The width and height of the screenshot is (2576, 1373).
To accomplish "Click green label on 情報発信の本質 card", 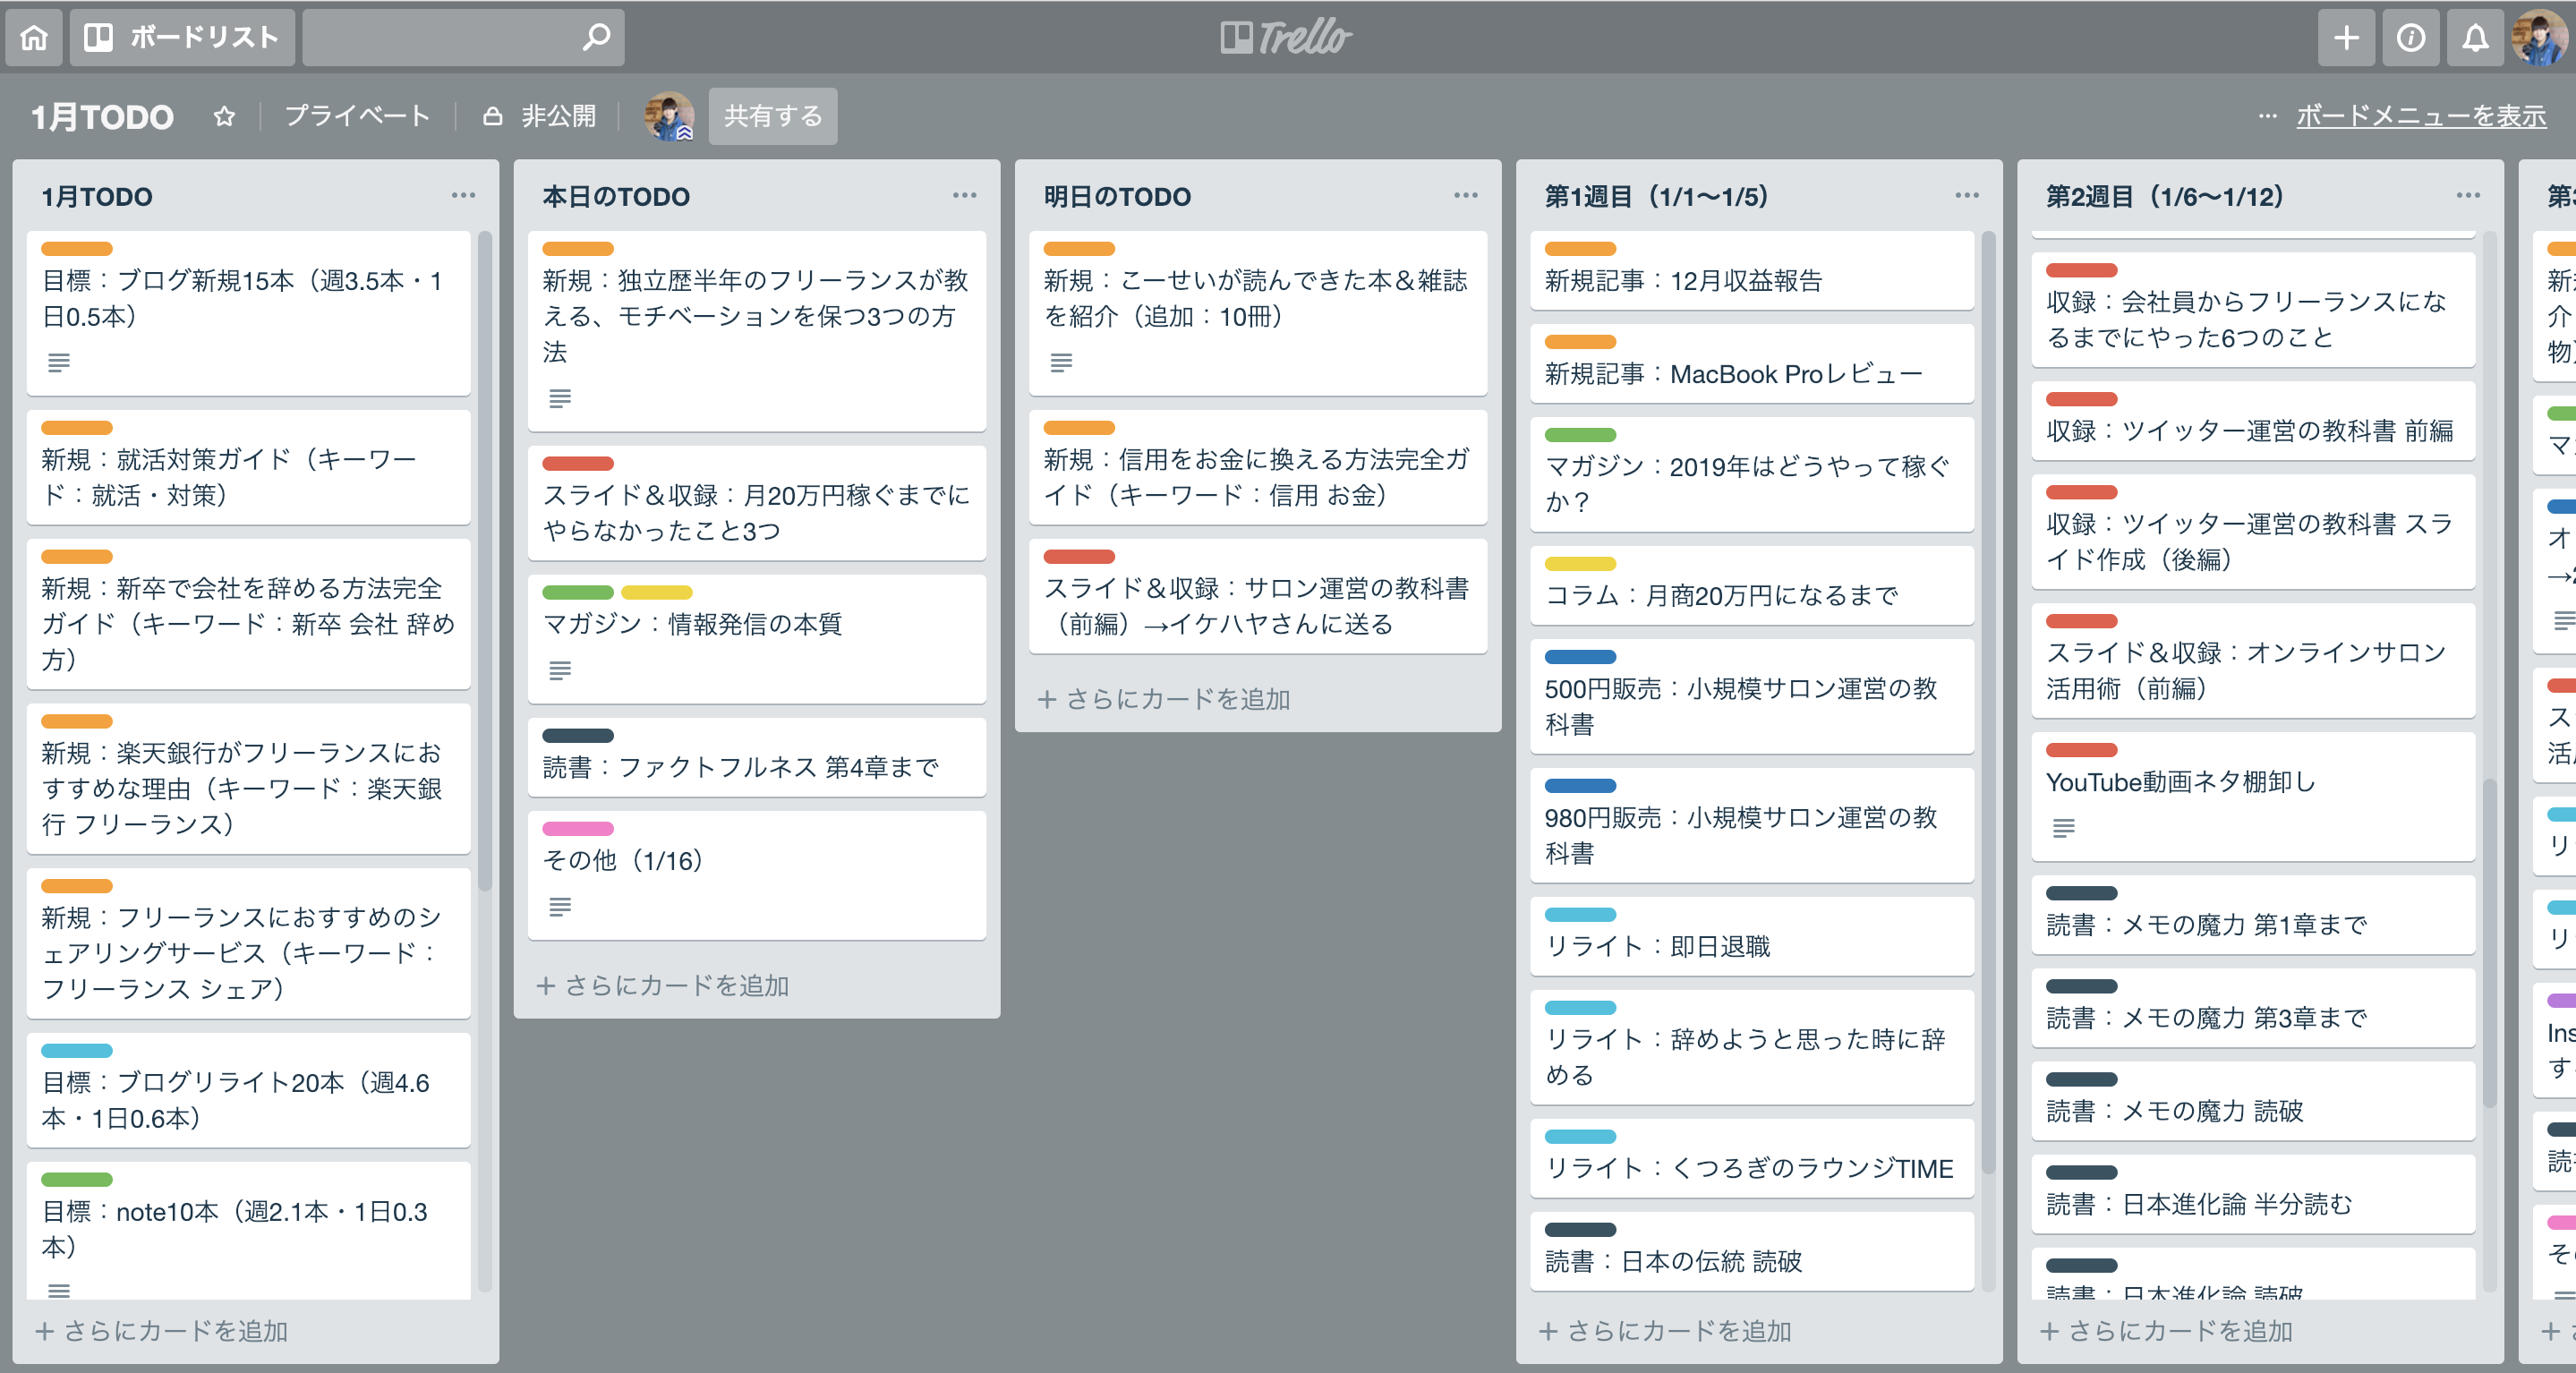I will click(x=578, y=592).
